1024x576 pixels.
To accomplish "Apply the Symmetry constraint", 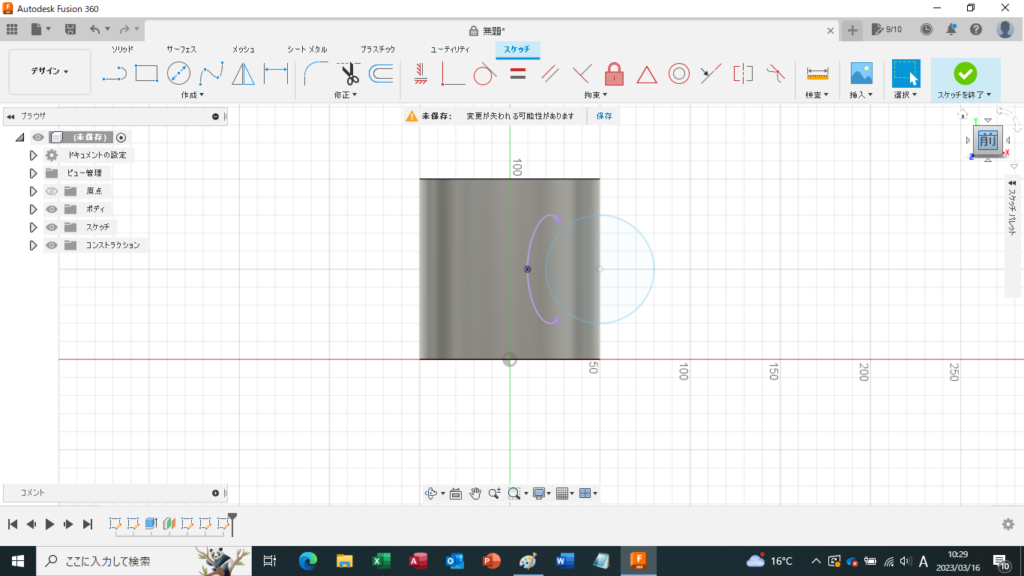I will [x=743, y=74].
